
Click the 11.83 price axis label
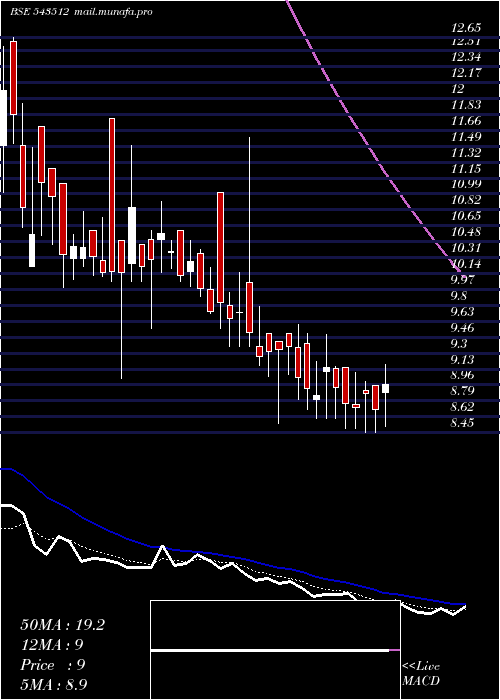[467, 104]
